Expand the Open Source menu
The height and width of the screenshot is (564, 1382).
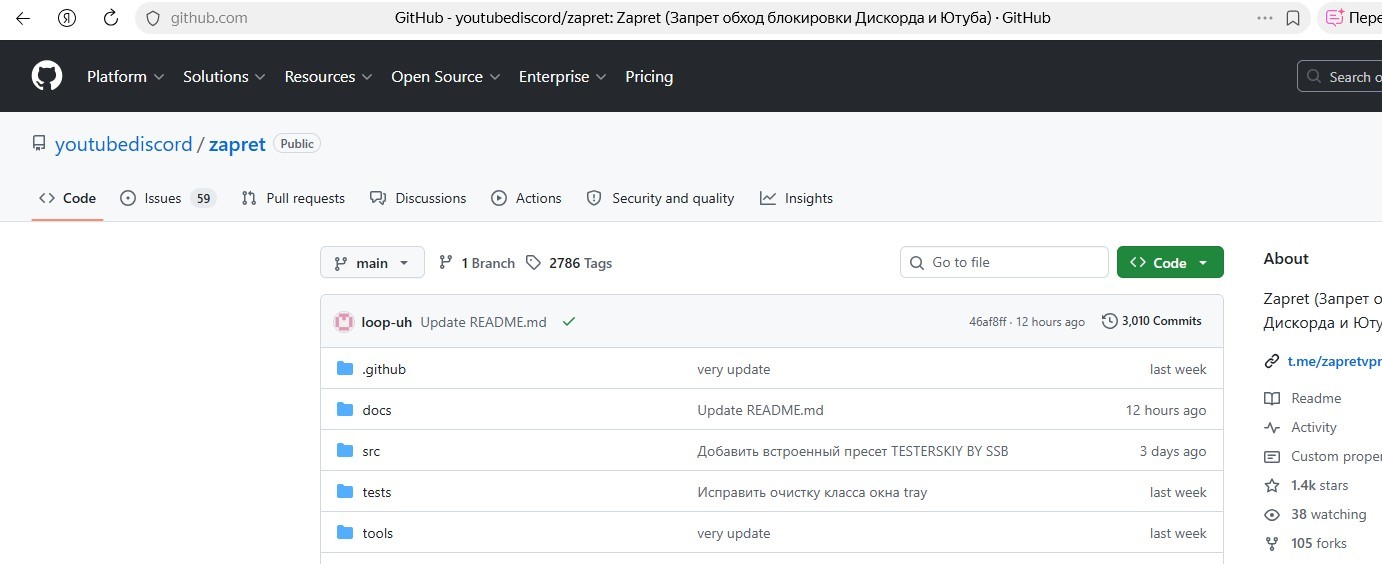[x=445, y=77]
